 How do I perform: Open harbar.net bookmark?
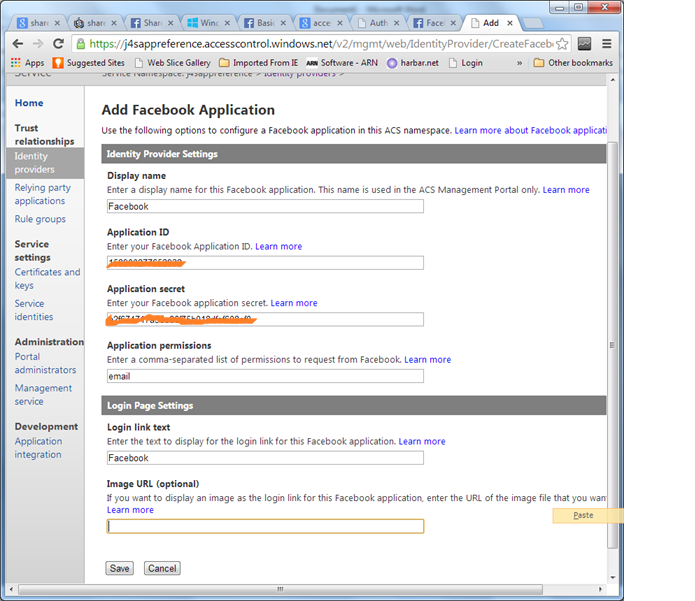click(x=413, y=63)
